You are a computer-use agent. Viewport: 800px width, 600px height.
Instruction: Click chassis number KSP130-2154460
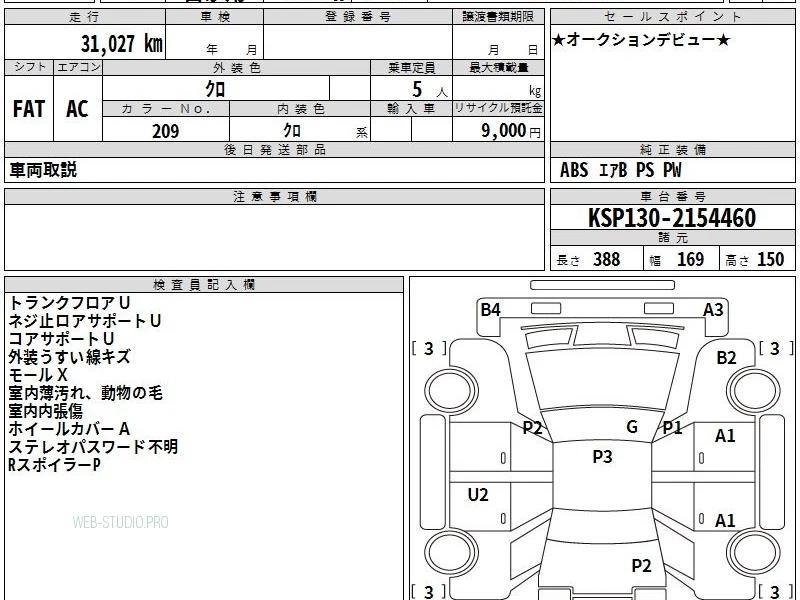[672, 218]
